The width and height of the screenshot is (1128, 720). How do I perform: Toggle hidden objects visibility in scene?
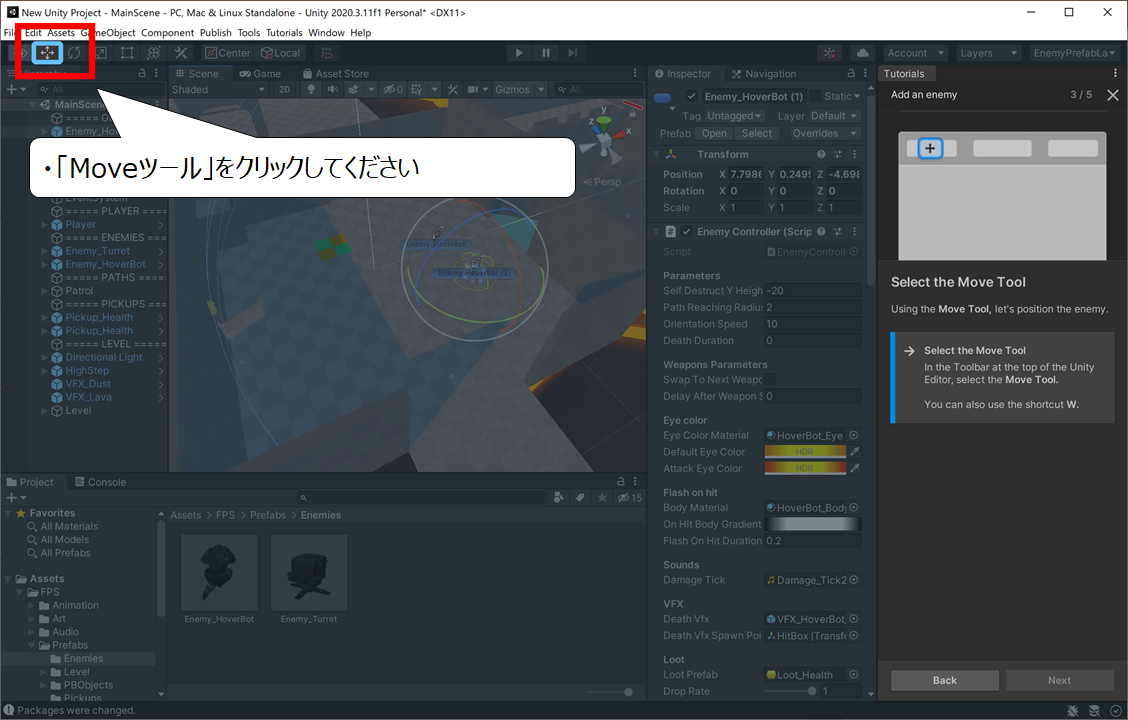pyautogui.click(x=393, y=89)
